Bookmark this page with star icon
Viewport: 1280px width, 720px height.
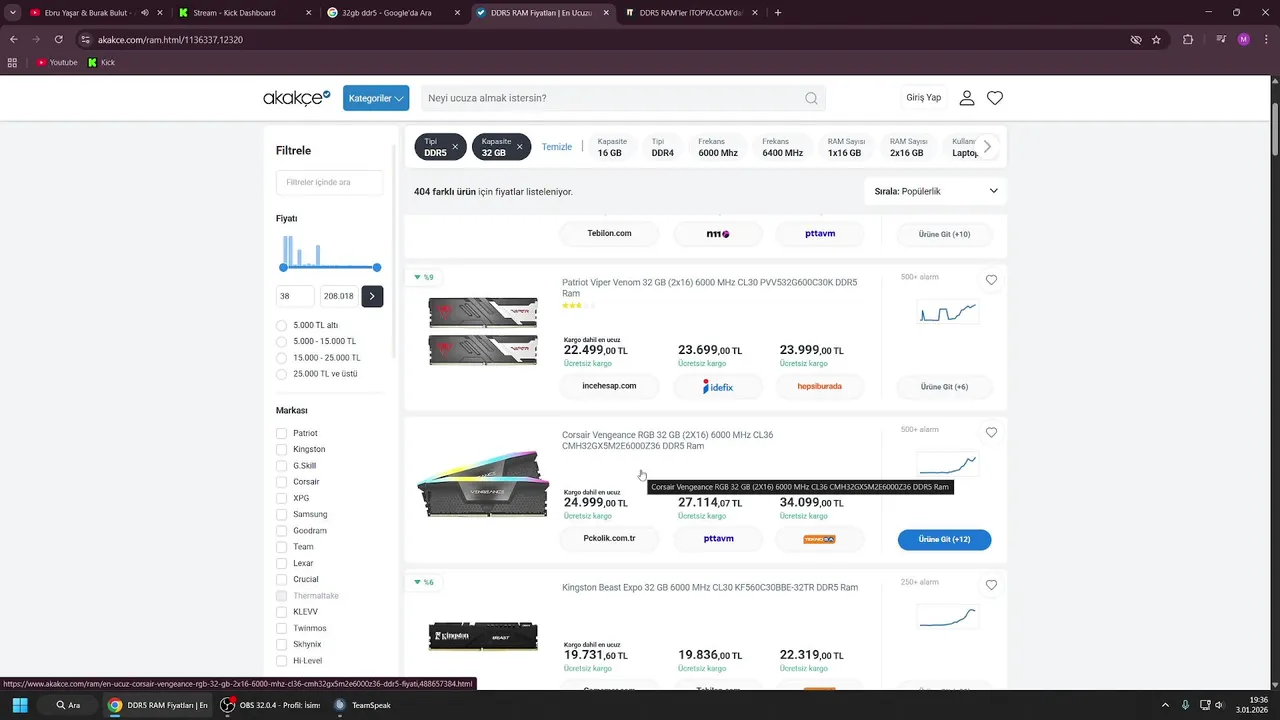tap(1156, 39)
